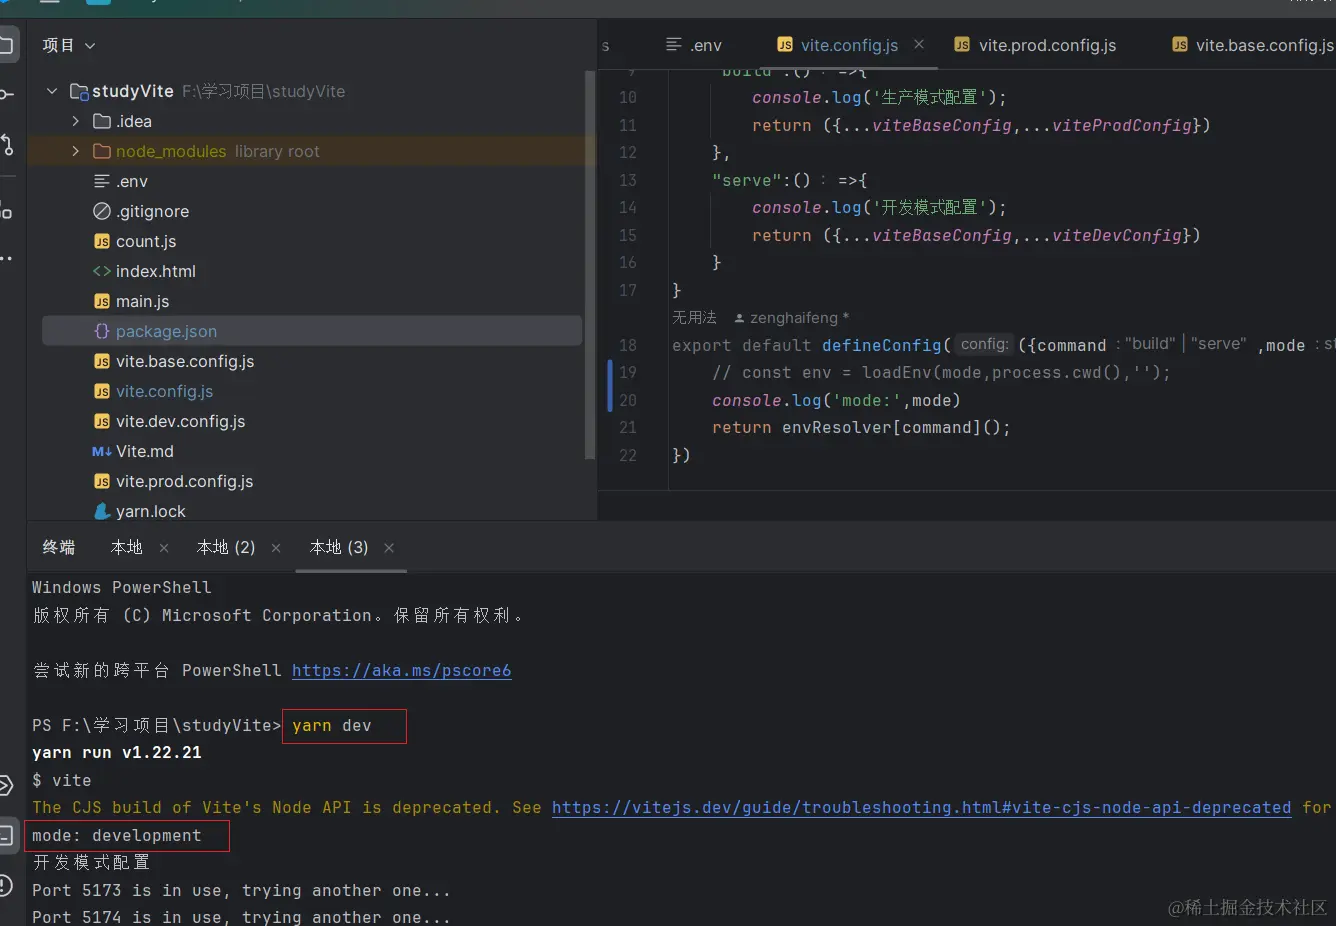1336x926 pixels.
Task: Open the aka.ms/pscore6 link
Action: 401,670
